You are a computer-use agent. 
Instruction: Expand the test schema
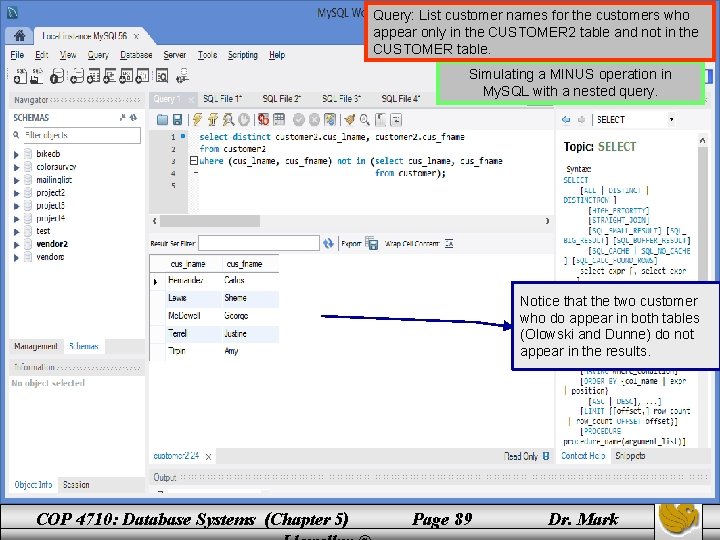(17, 232)
